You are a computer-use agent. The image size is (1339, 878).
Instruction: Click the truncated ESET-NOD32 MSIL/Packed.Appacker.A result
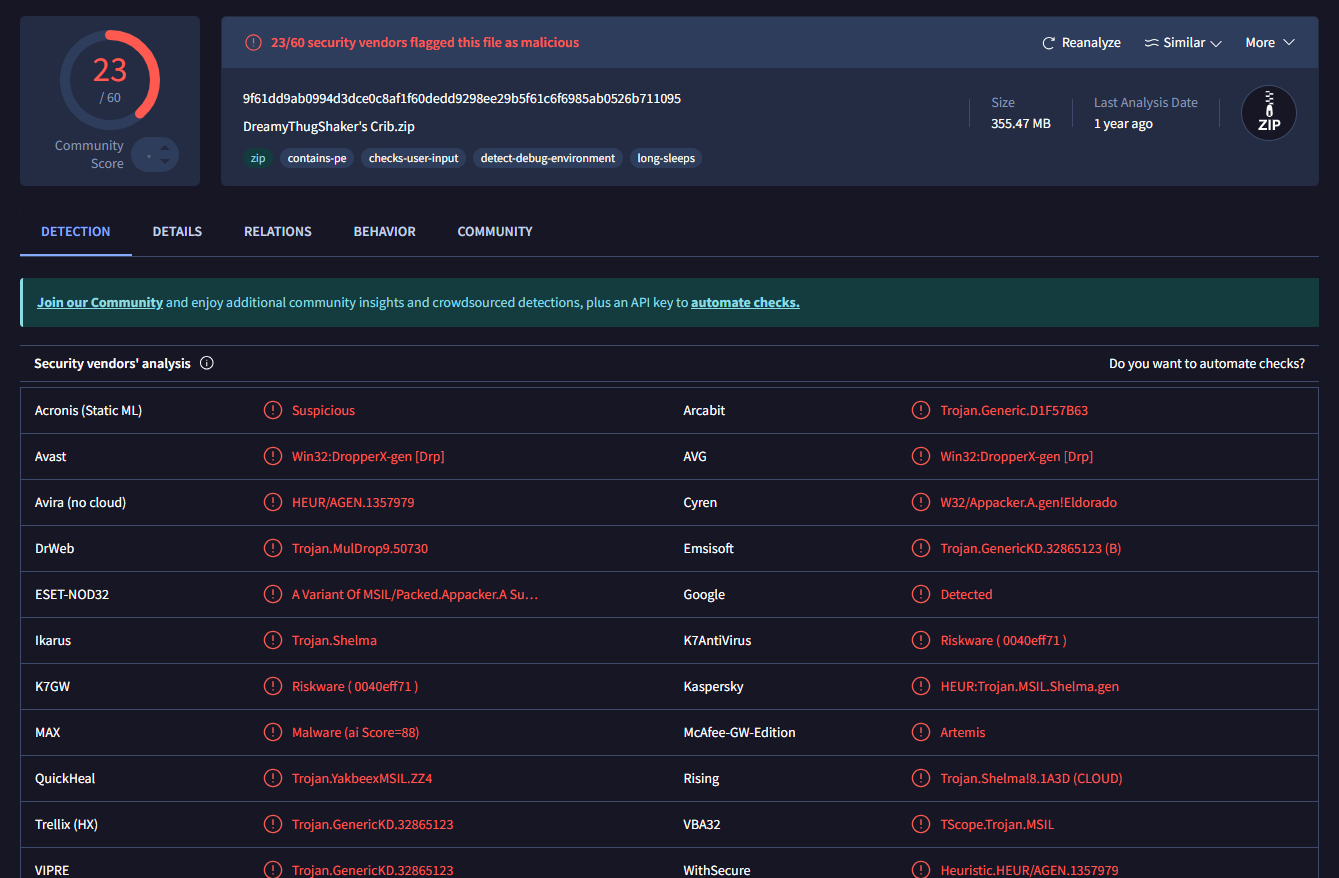tap(415, 594)
